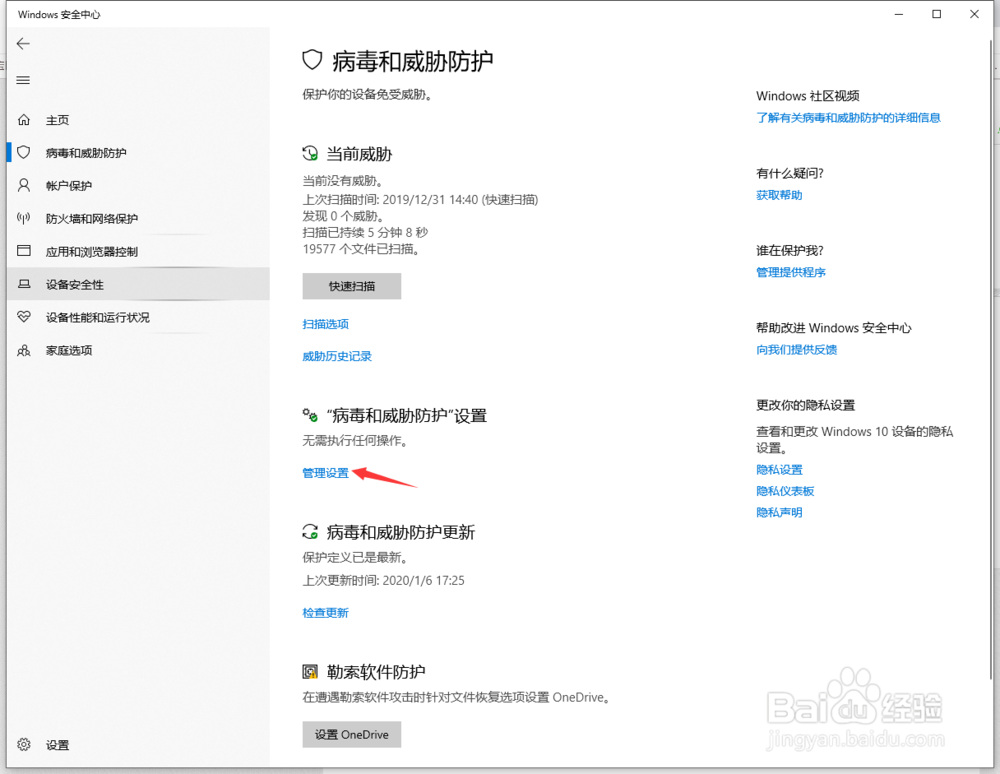This screenshot has width=1000, height=774.
Task: Click the refresh icon beside 病毒和威胁防护更新
Action: click(x=310, y=531)
